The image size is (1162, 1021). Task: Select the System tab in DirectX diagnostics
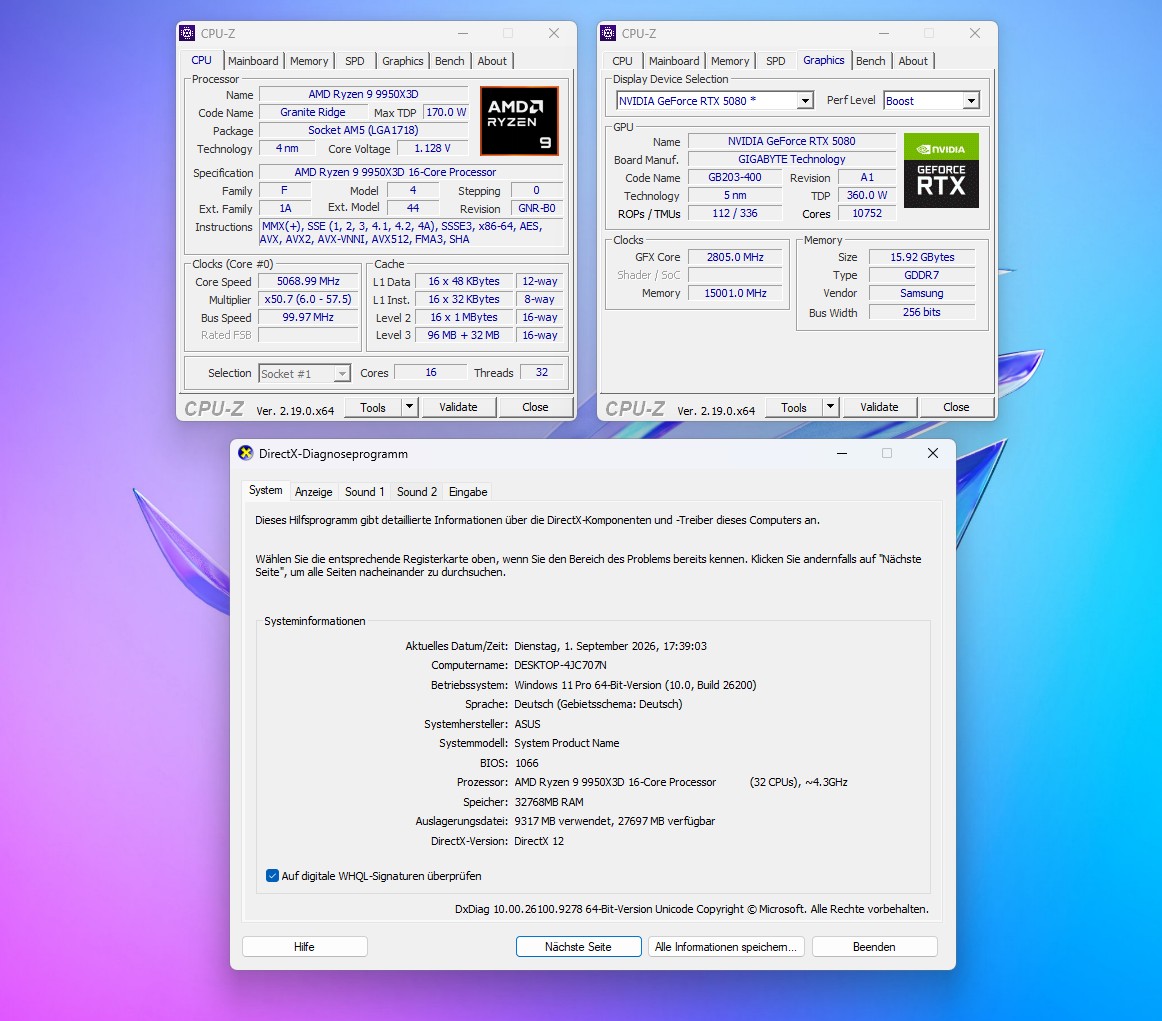click(265, 490)
